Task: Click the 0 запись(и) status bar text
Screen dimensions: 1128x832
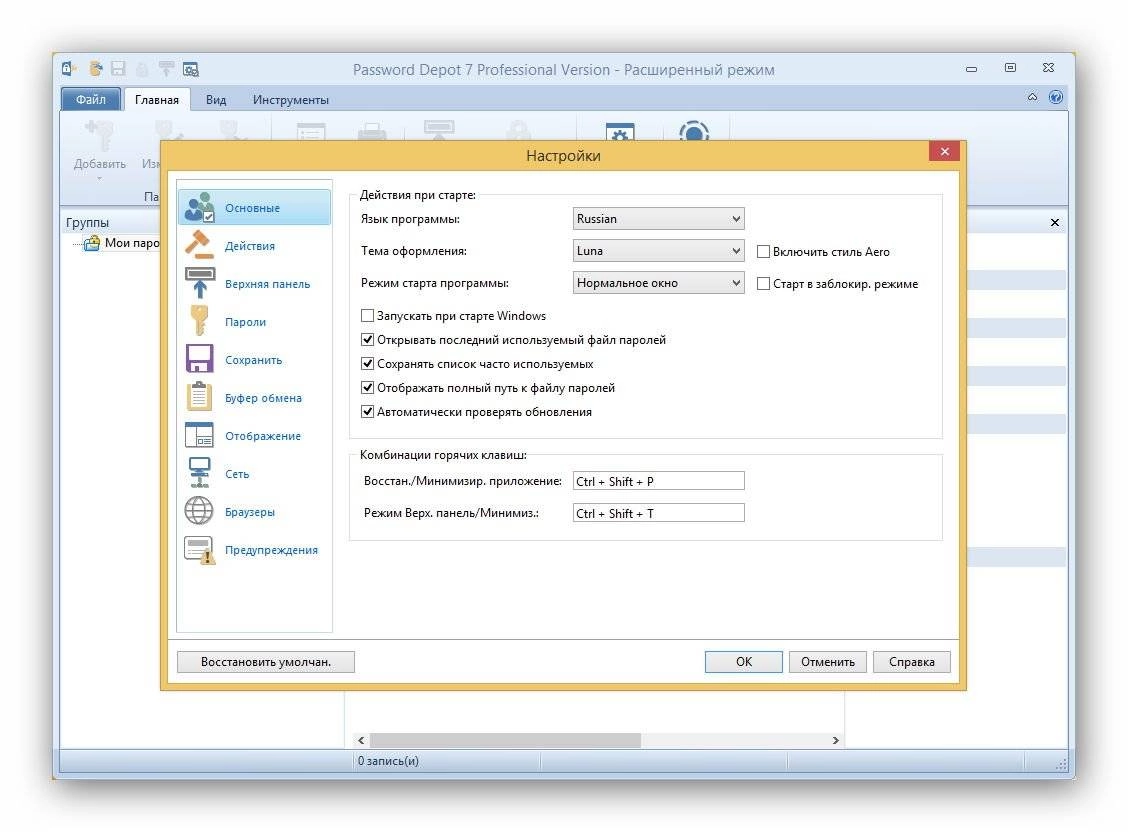Action: [388, 761]
